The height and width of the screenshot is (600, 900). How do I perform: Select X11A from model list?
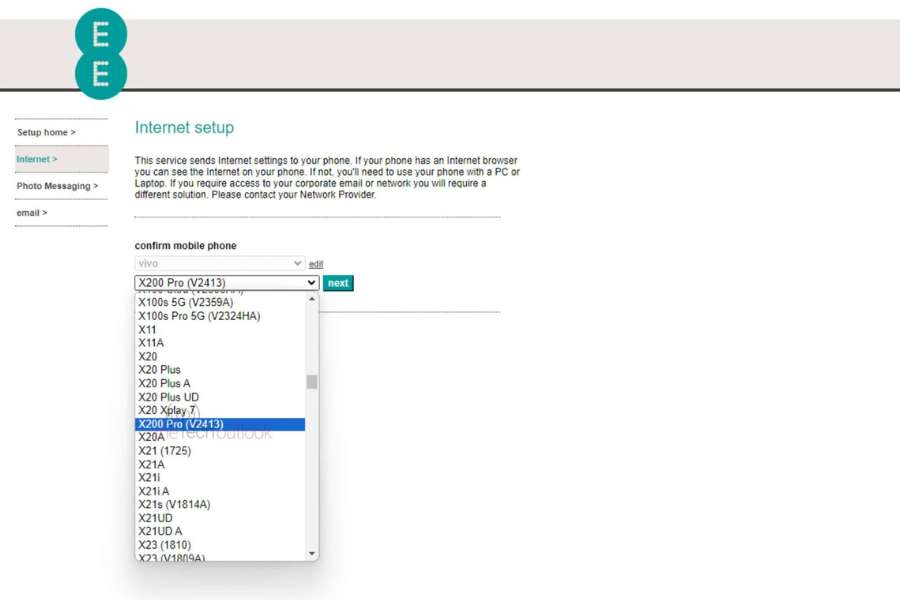(151, 343)
